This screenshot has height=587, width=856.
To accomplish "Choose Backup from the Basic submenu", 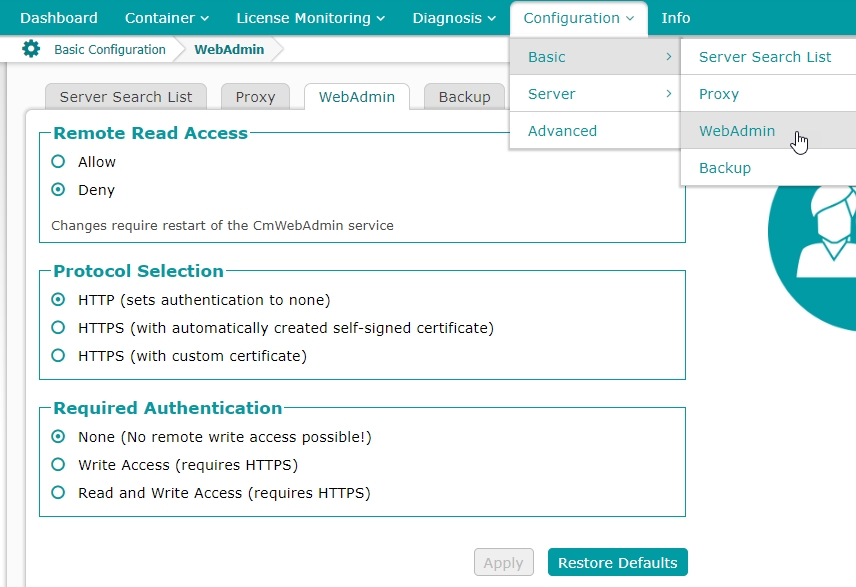I will [x=725, y=168].
